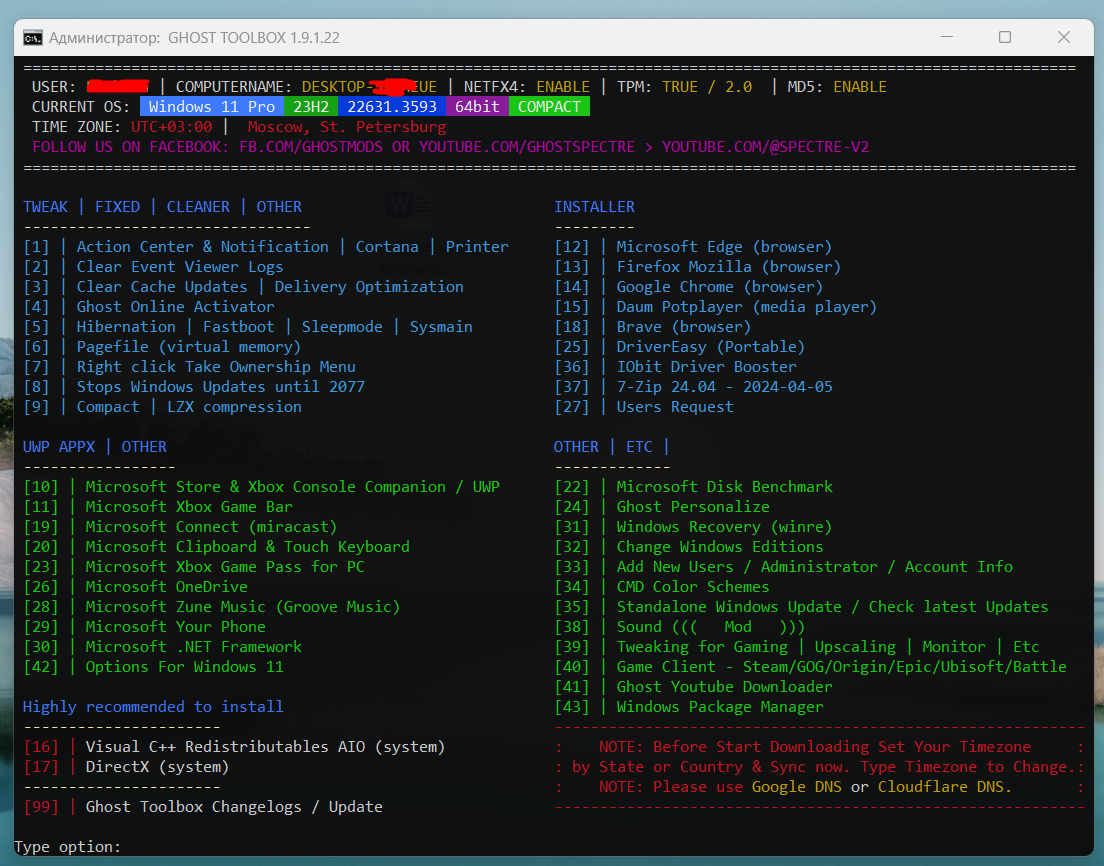Click the green COMPACT badge
The image size is (1104, 866).
click(549, 107)
